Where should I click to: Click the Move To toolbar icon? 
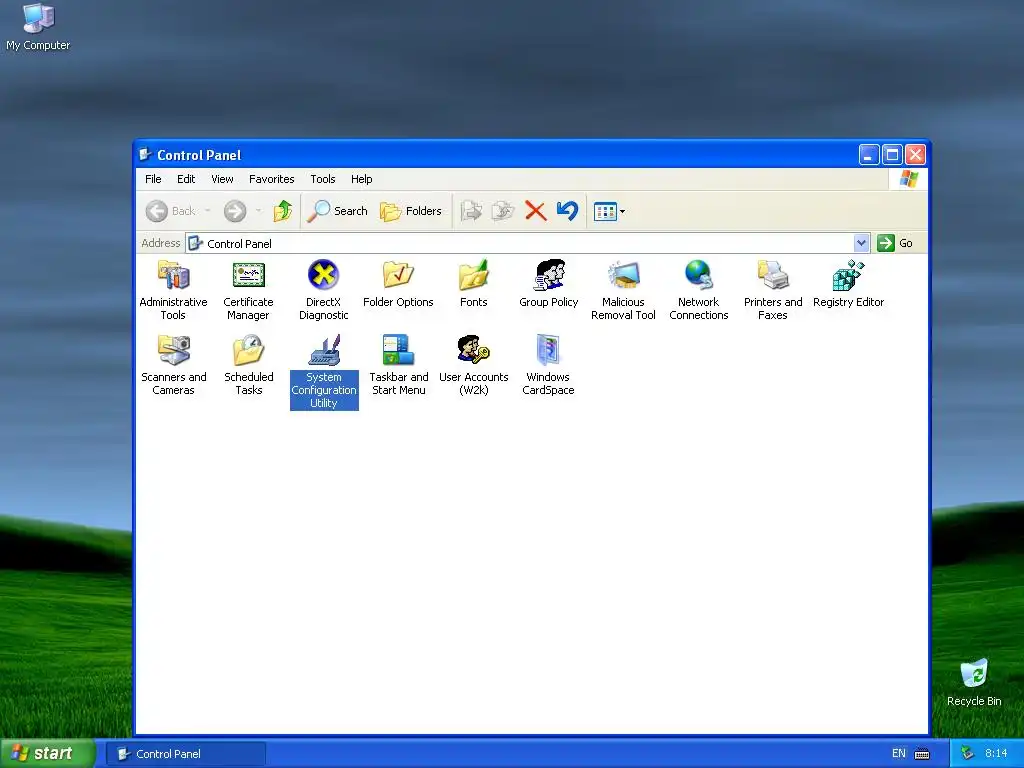click(471, 211)
